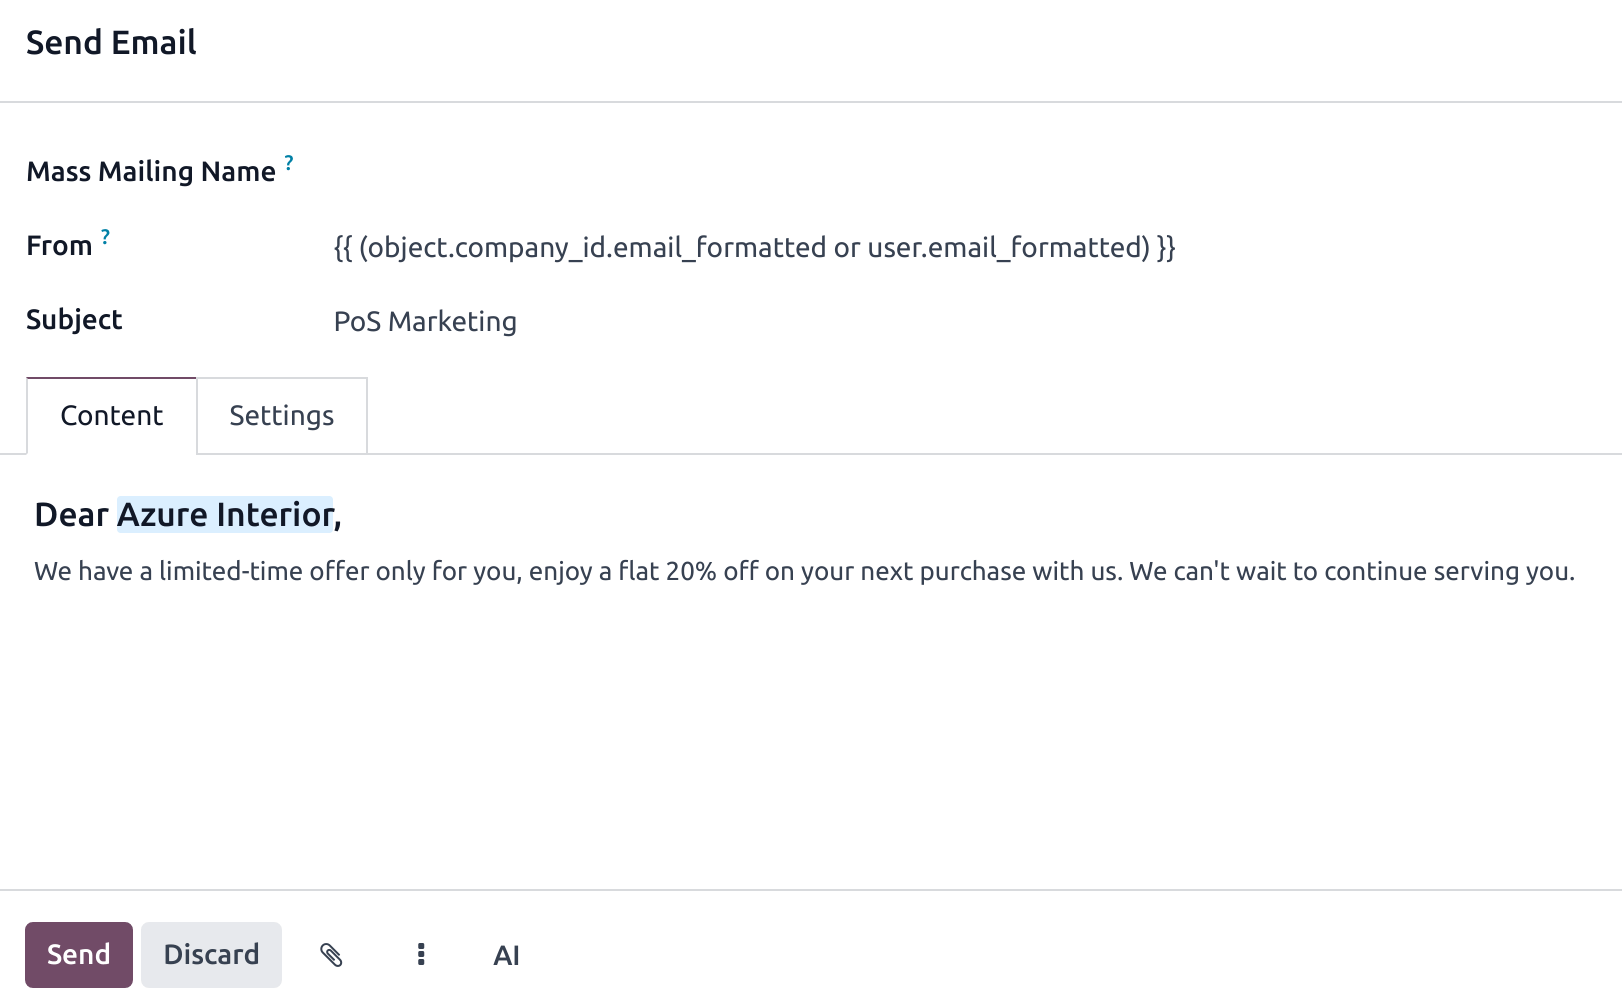Click the Send Email dialog title
This screenshot has height=1003, width=1622.
pyautogui.click(x=110, y=42)
